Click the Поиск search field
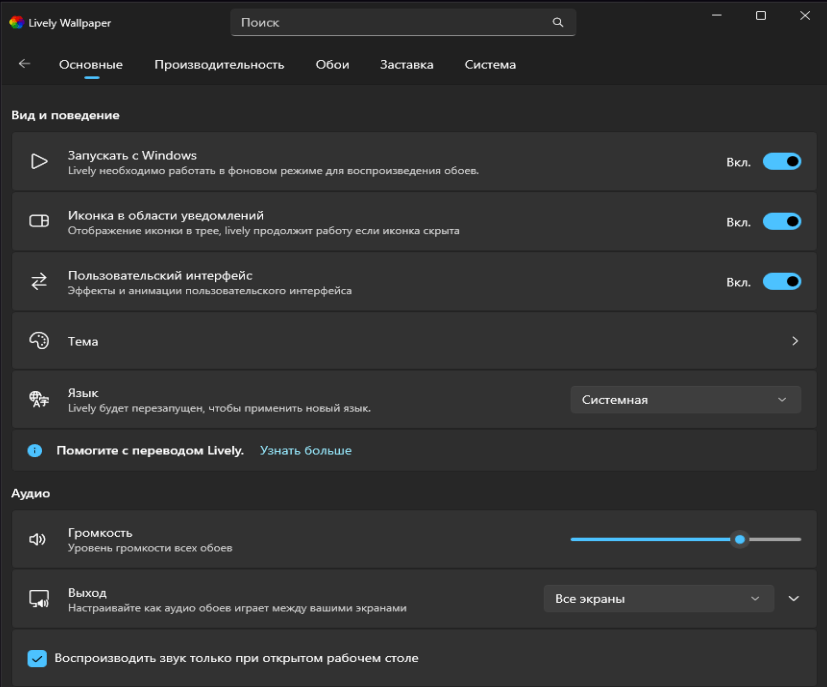827x687 pixels. 403,22
